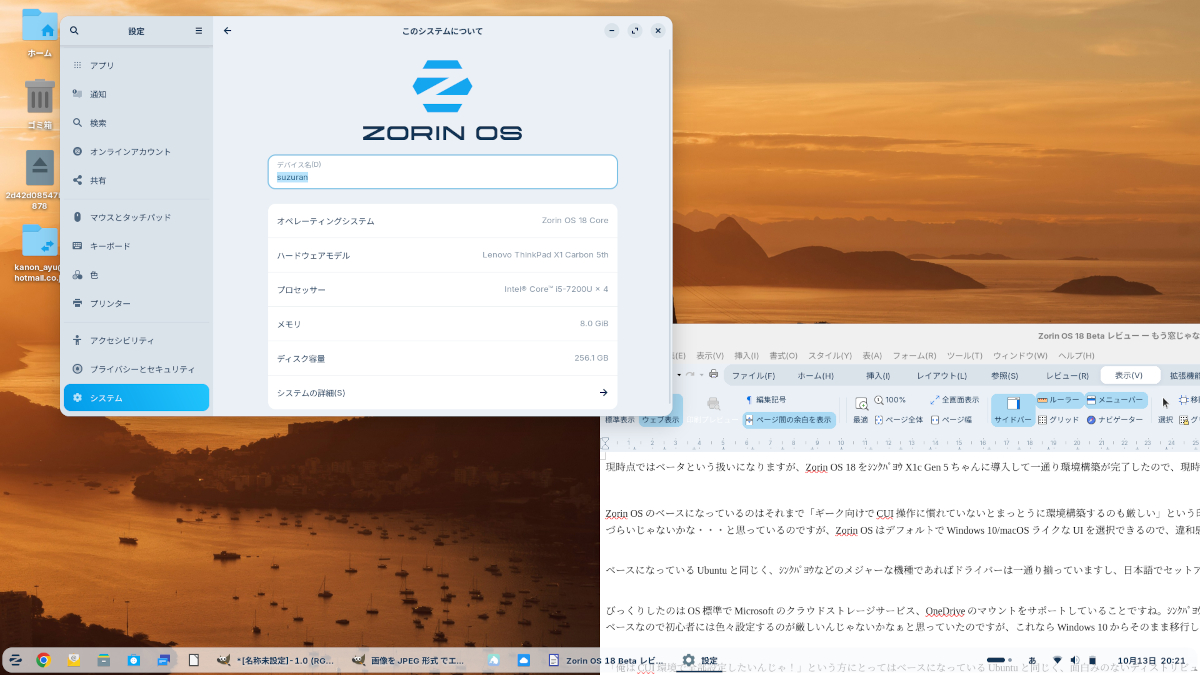
Task: Click the search icon in Settings header
Action: [x=74, y=31]
